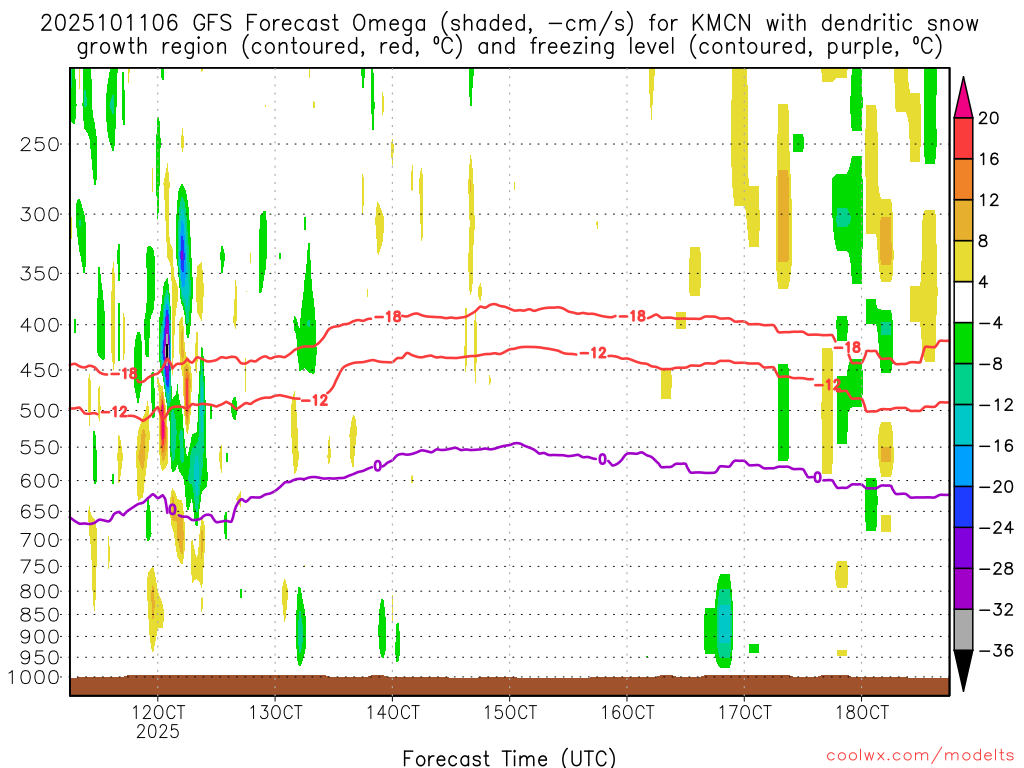The width and height of the screenshot is (1024, 768).
Task: Click the 400 pressure level label
Action: [x=39, y=325]
